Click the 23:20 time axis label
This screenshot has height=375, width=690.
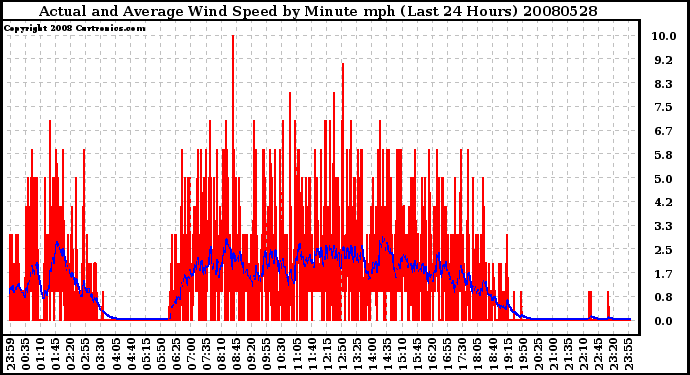coord(613,354)
